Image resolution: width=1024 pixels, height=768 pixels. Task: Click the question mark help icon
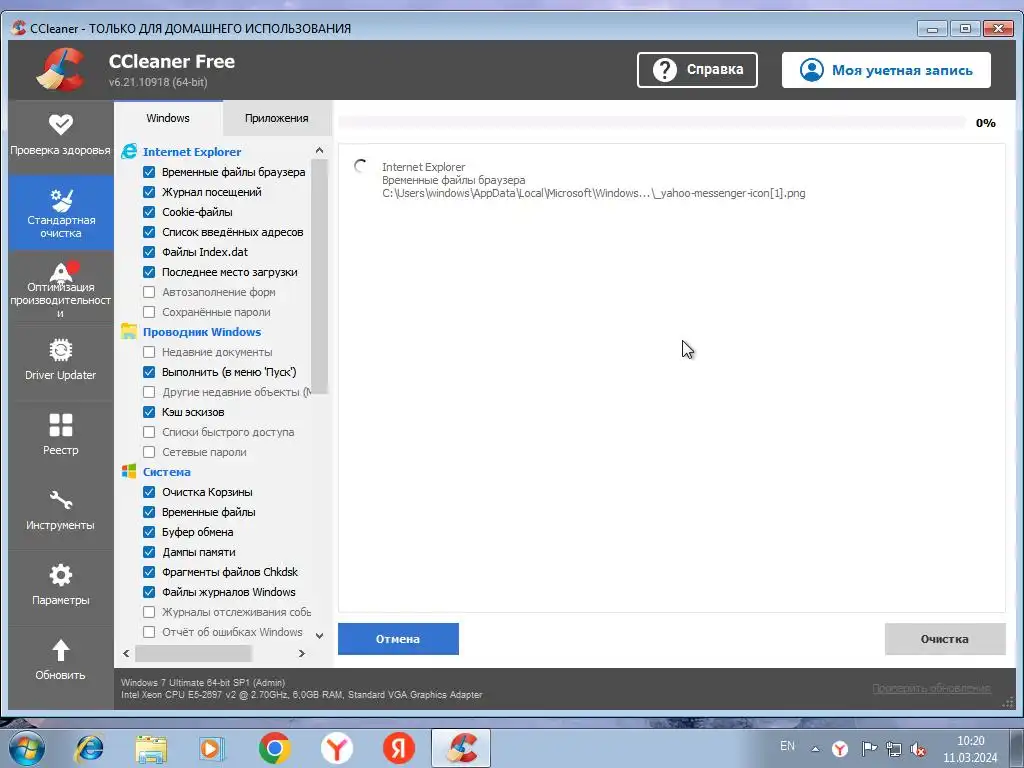(665, 70)
